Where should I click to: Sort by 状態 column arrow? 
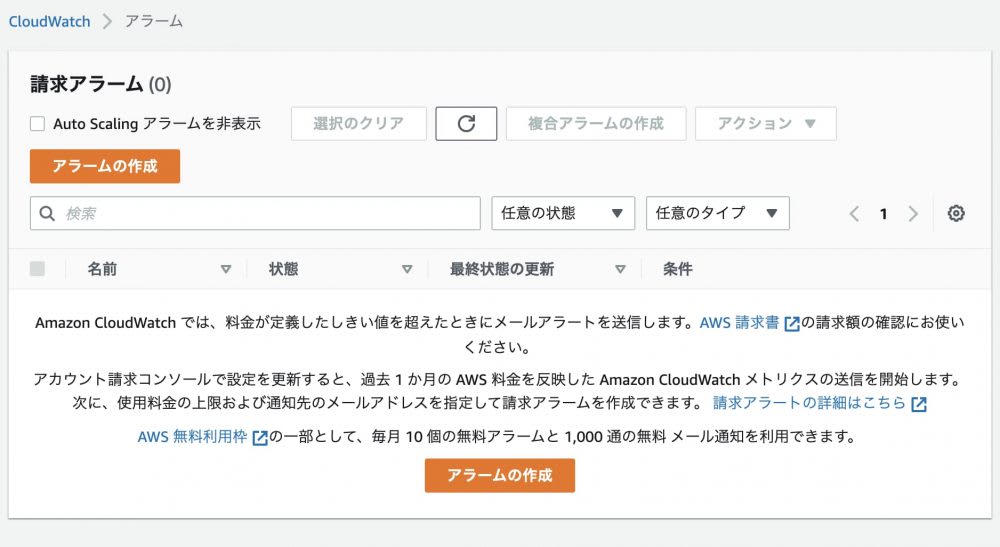(x=407, y=269)
